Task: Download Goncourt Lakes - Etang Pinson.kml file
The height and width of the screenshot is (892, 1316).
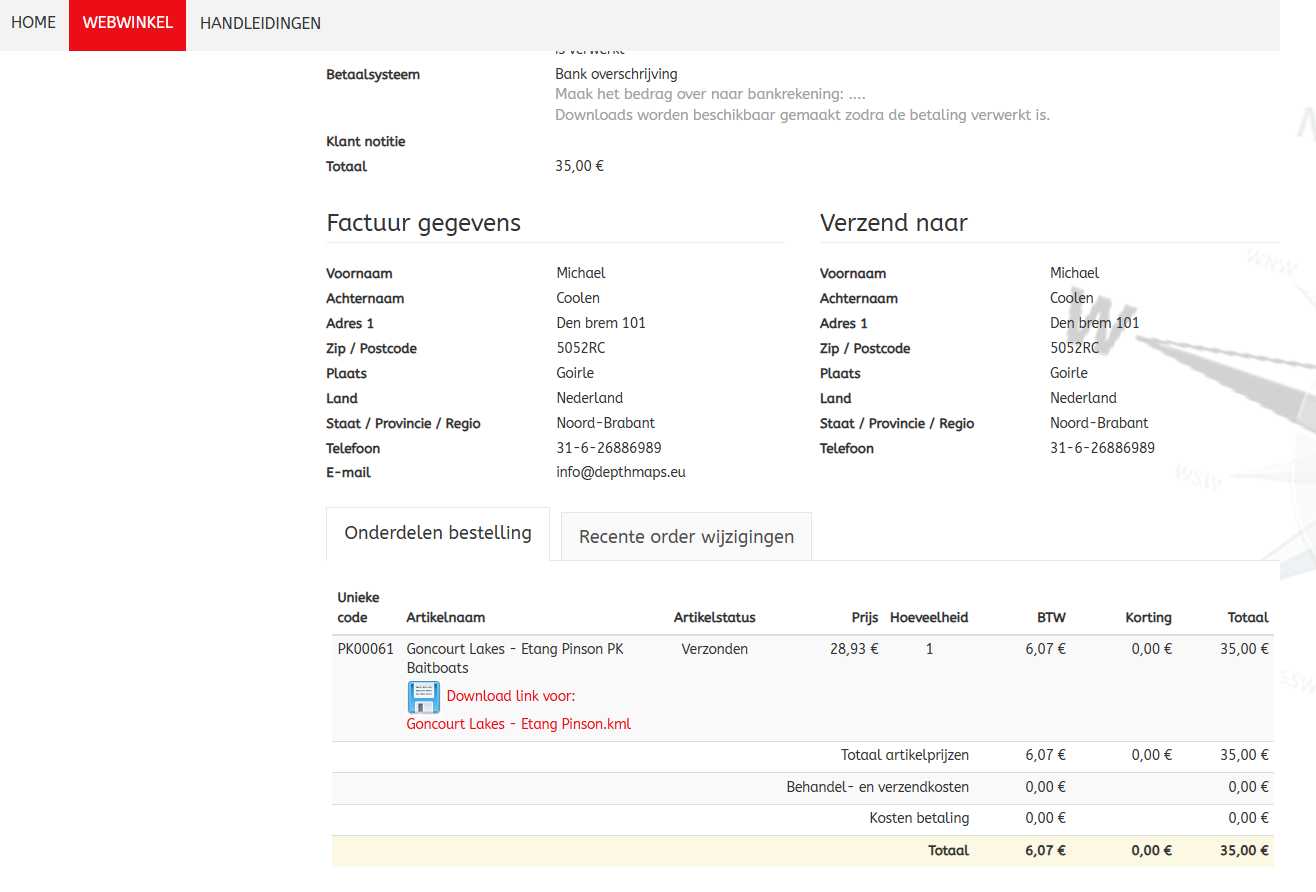Action: click(518, 724)
